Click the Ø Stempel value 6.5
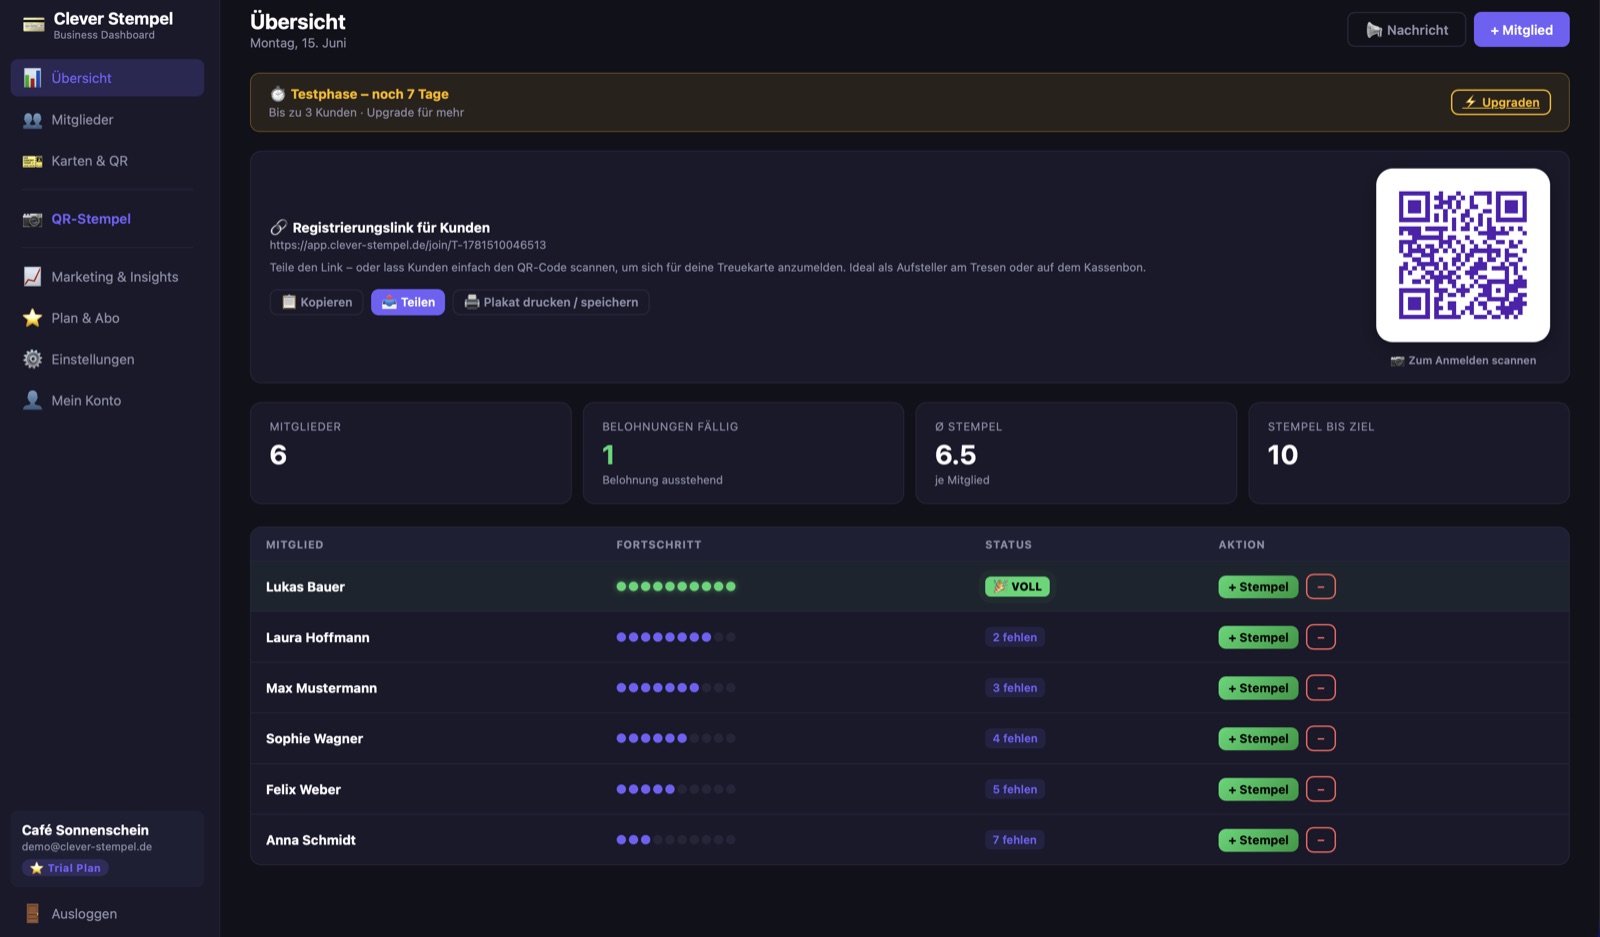Image resolution: width=1600 pixels, height=937 pixels. [x=955, y=455]
